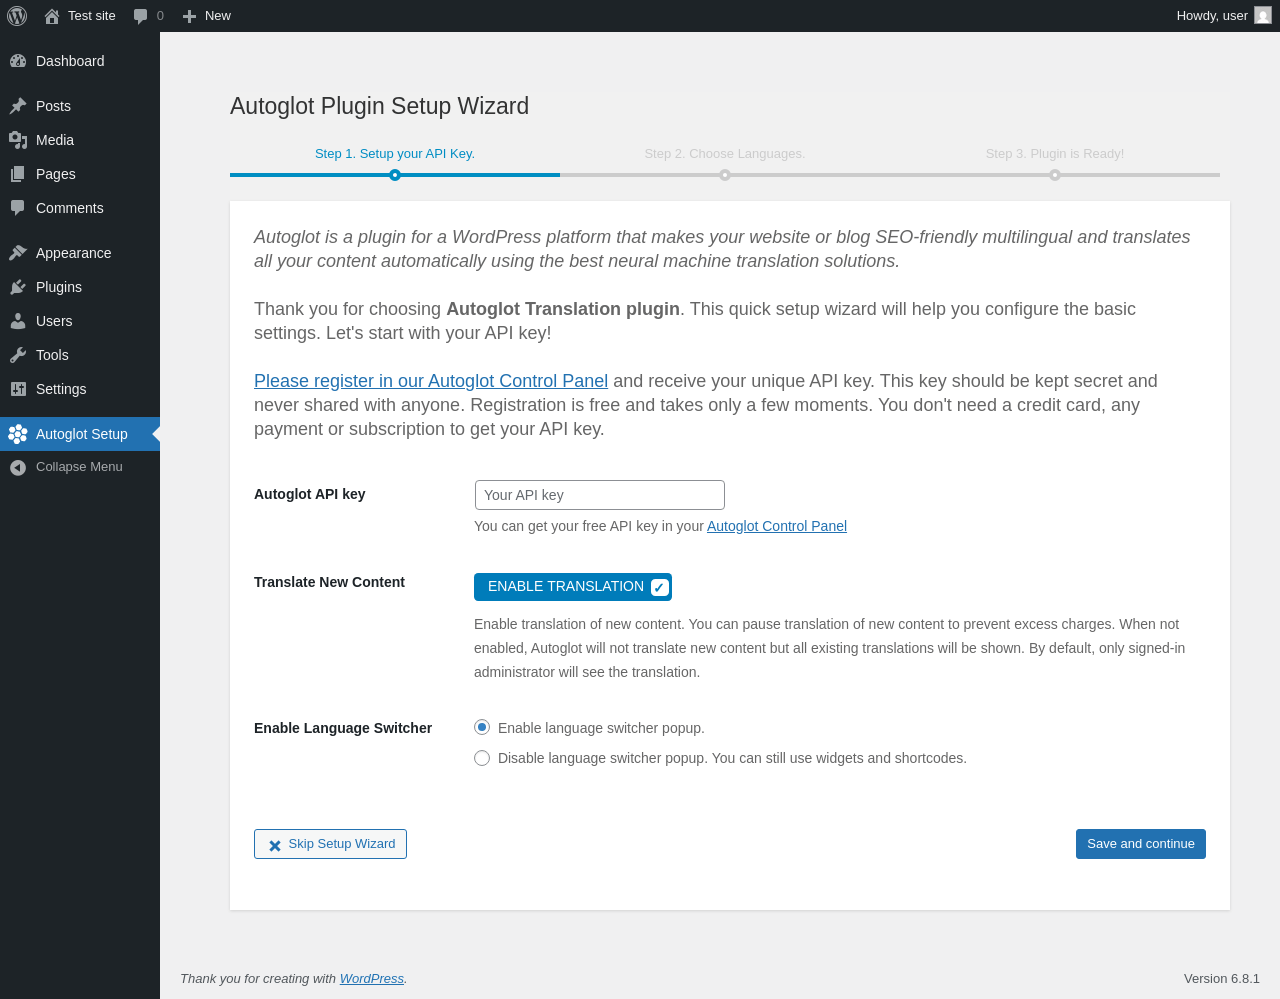Viewport: 1280px width, 999px height.
Task: Focus the Autoglot API key field
Action: pyautogui.click(x=599, y=495)
